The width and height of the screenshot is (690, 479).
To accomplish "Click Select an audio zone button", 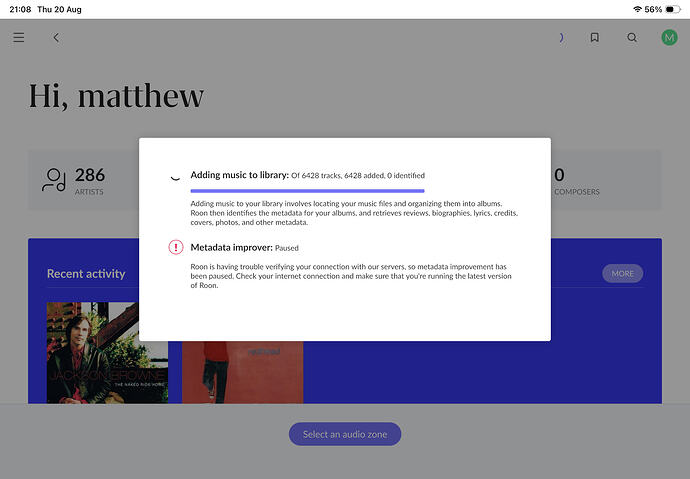I will click(x=345, y=434).
